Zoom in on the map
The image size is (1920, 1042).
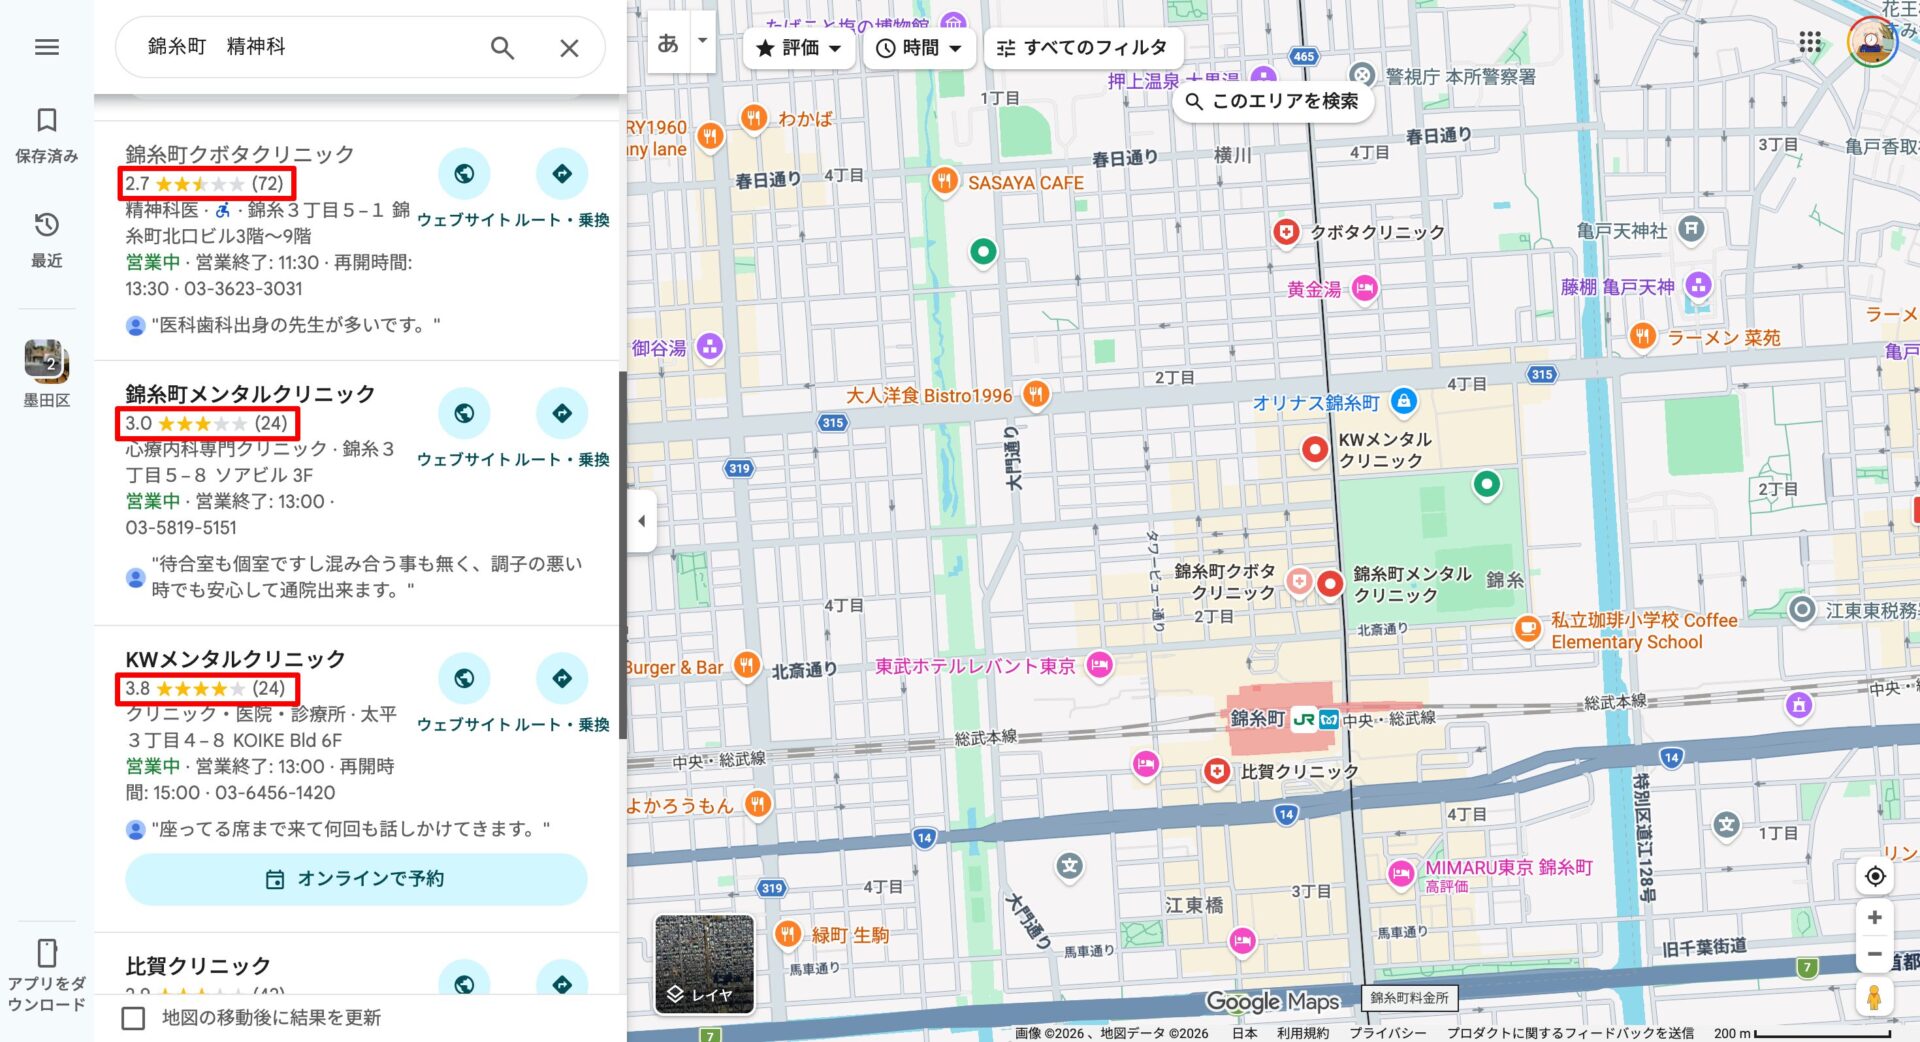(x=1875, y=917)
